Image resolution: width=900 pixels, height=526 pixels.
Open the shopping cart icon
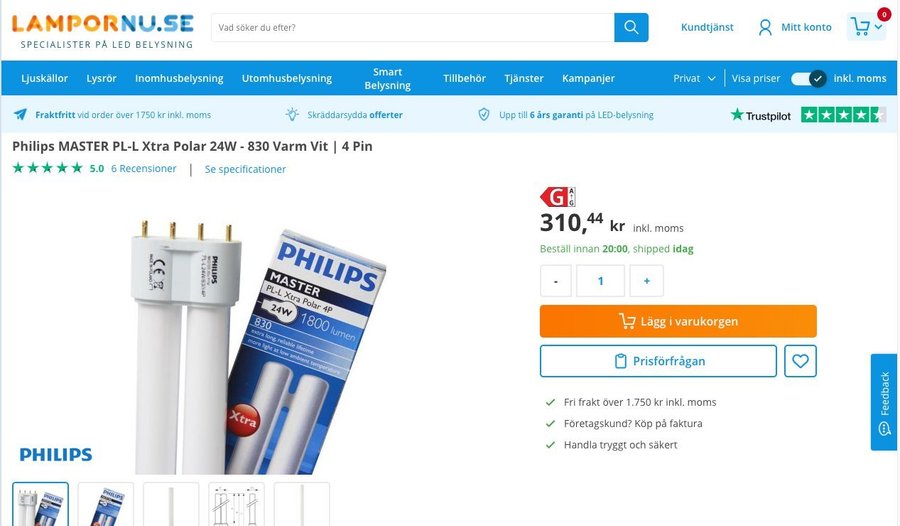[860, 27]
